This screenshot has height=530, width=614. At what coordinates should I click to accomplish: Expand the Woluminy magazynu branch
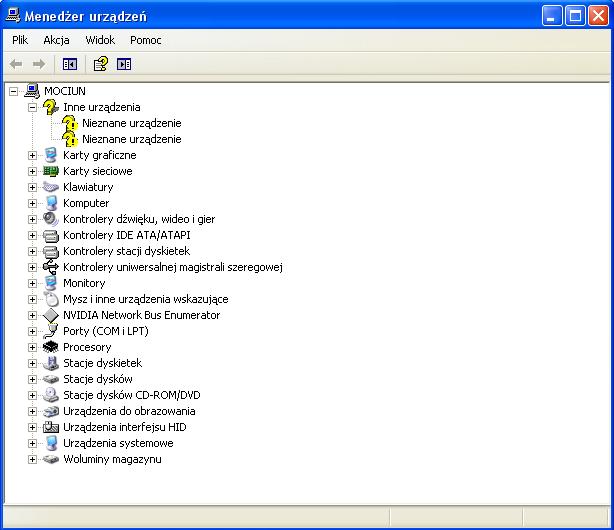(x=33, y=459)
